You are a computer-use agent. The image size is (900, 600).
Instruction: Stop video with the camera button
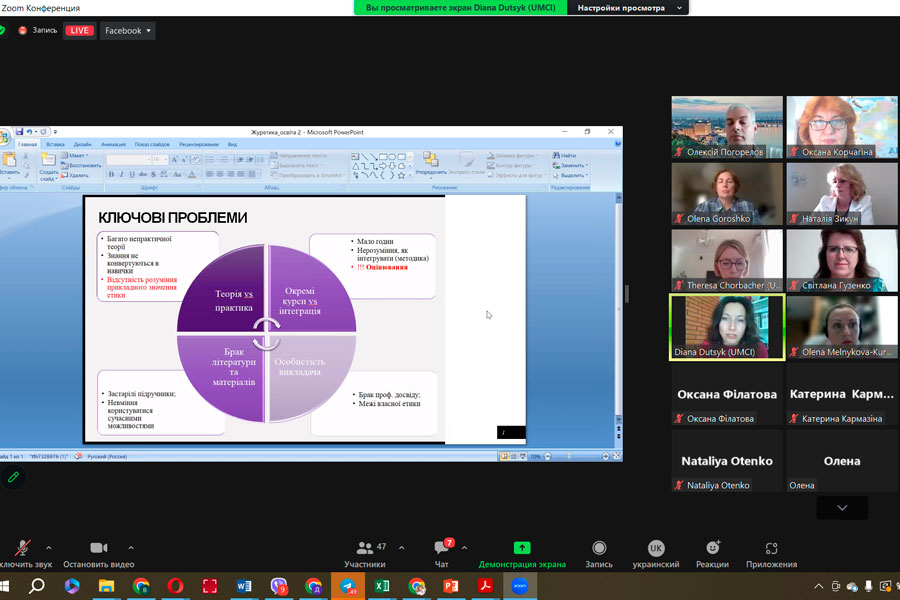pos(98,548)
